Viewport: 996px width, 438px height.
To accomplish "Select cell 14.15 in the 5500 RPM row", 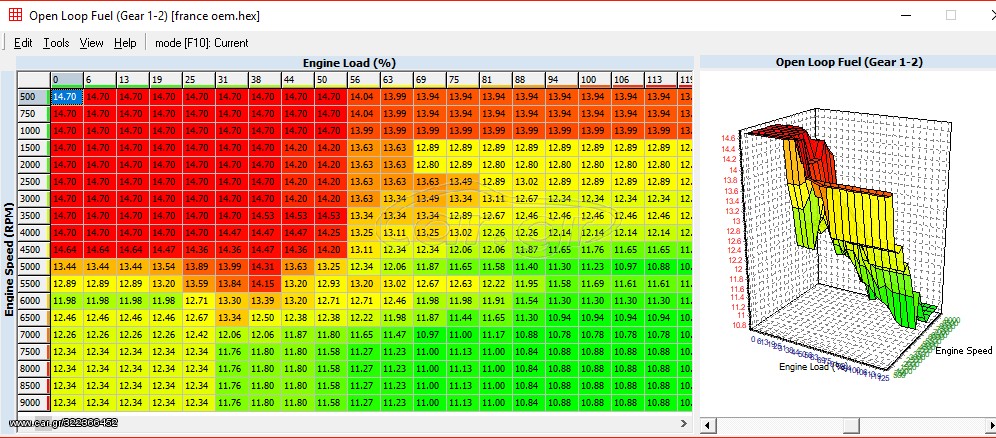I will click(265, 284).
